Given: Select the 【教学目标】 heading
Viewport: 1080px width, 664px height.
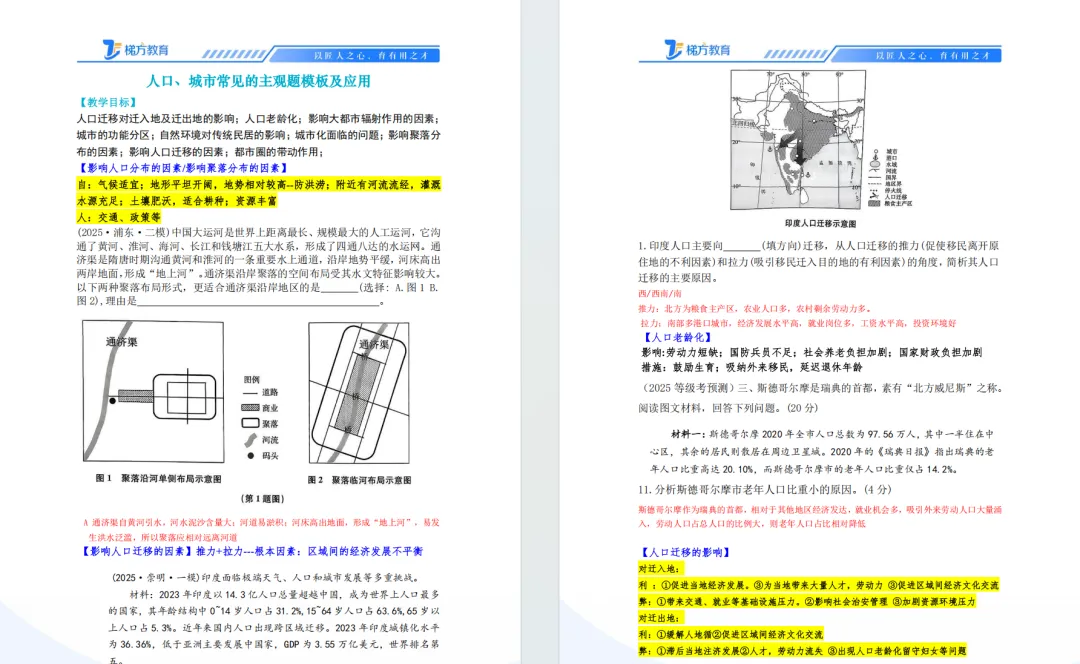Looking at the screenshot, I should pos(108,102).
